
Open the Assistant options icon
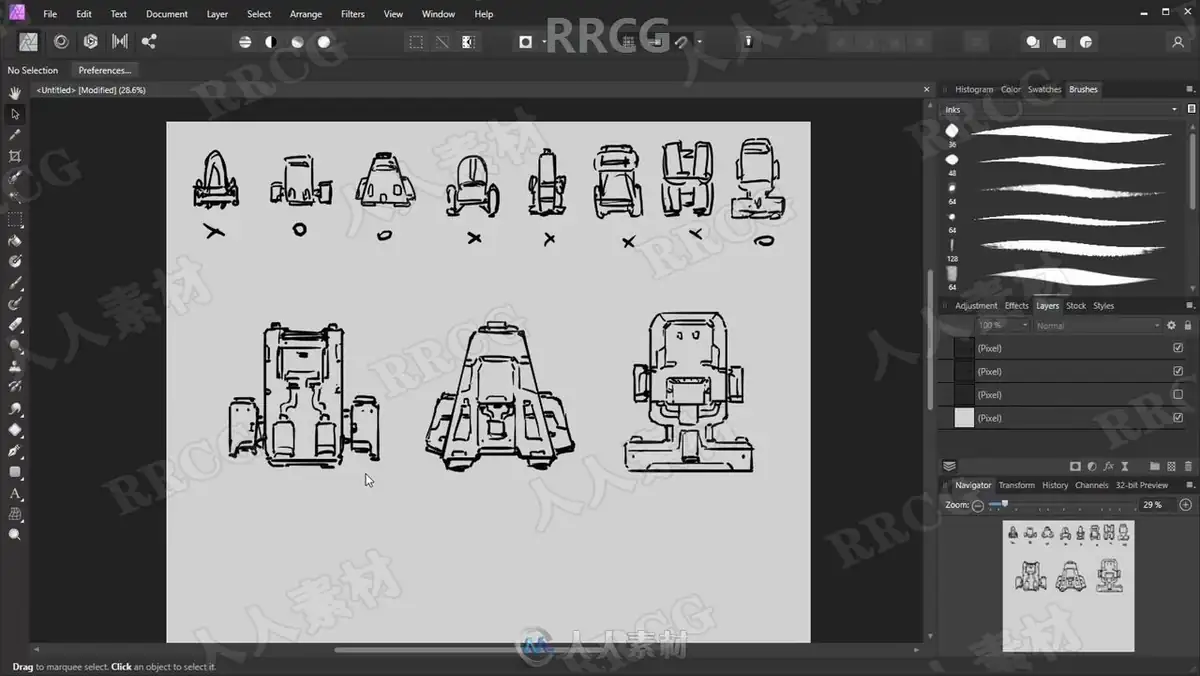(x=748, y=42)
